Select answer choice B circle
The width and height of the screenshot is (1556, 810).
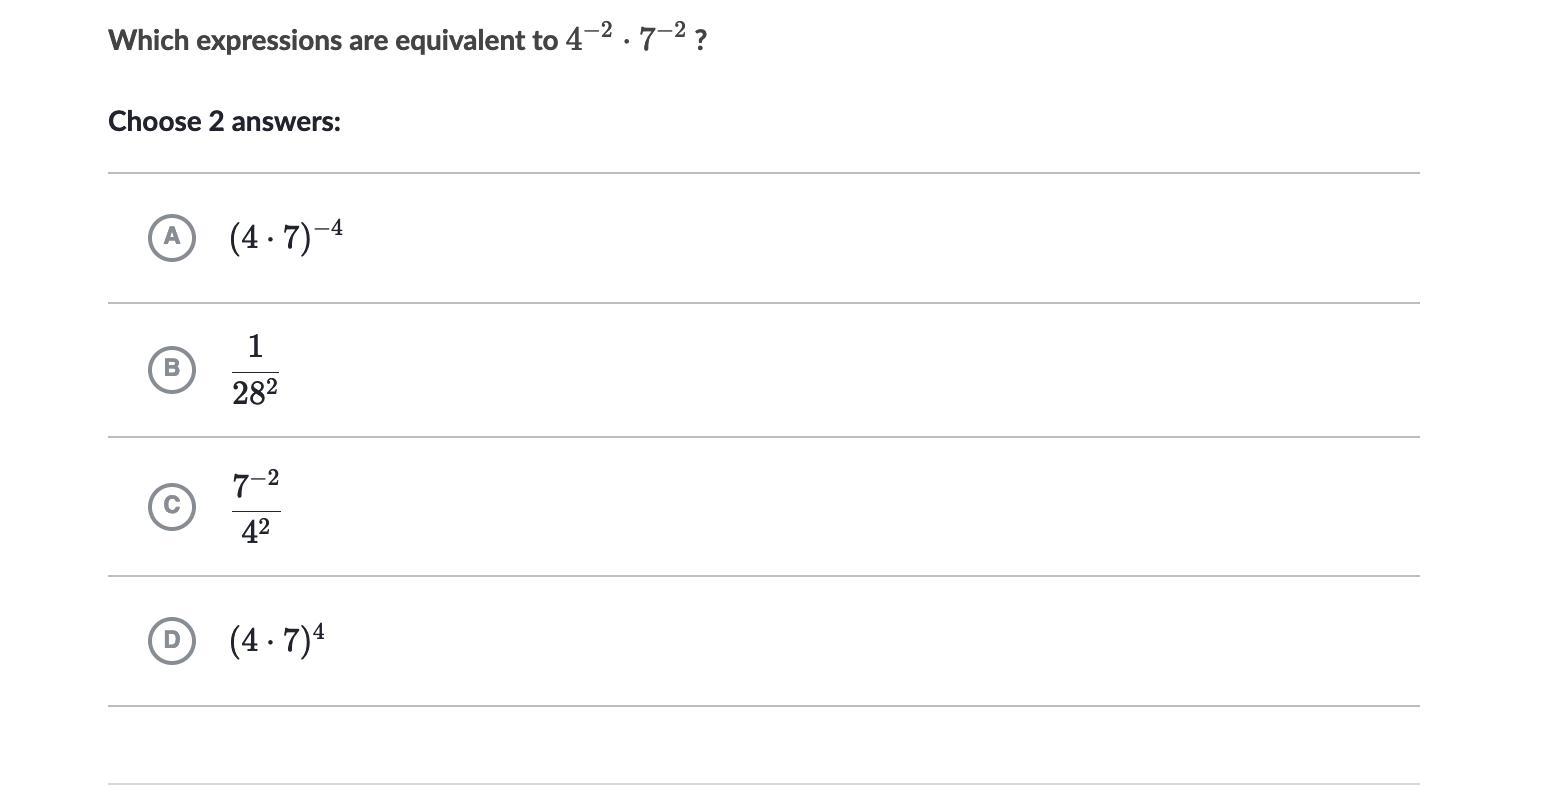(172, 369)
